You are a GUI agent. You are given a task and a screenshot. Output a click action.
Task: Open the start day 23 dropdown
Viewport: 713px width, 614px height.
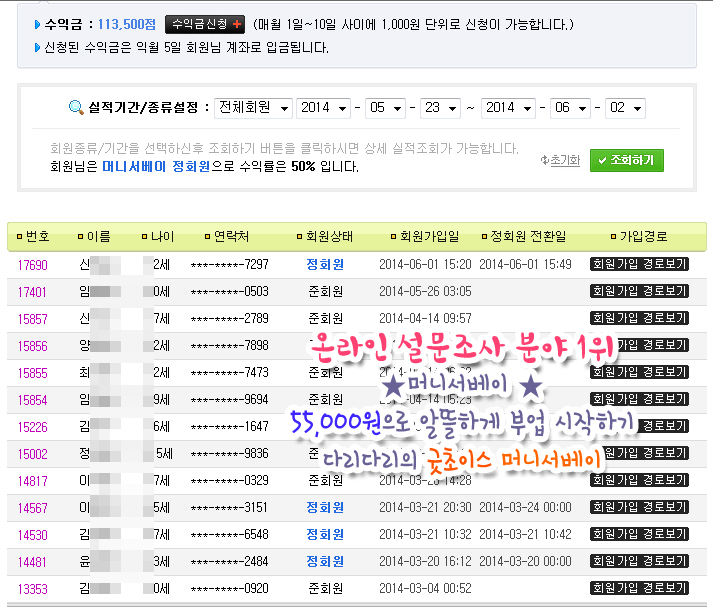[x=440, y=108]
